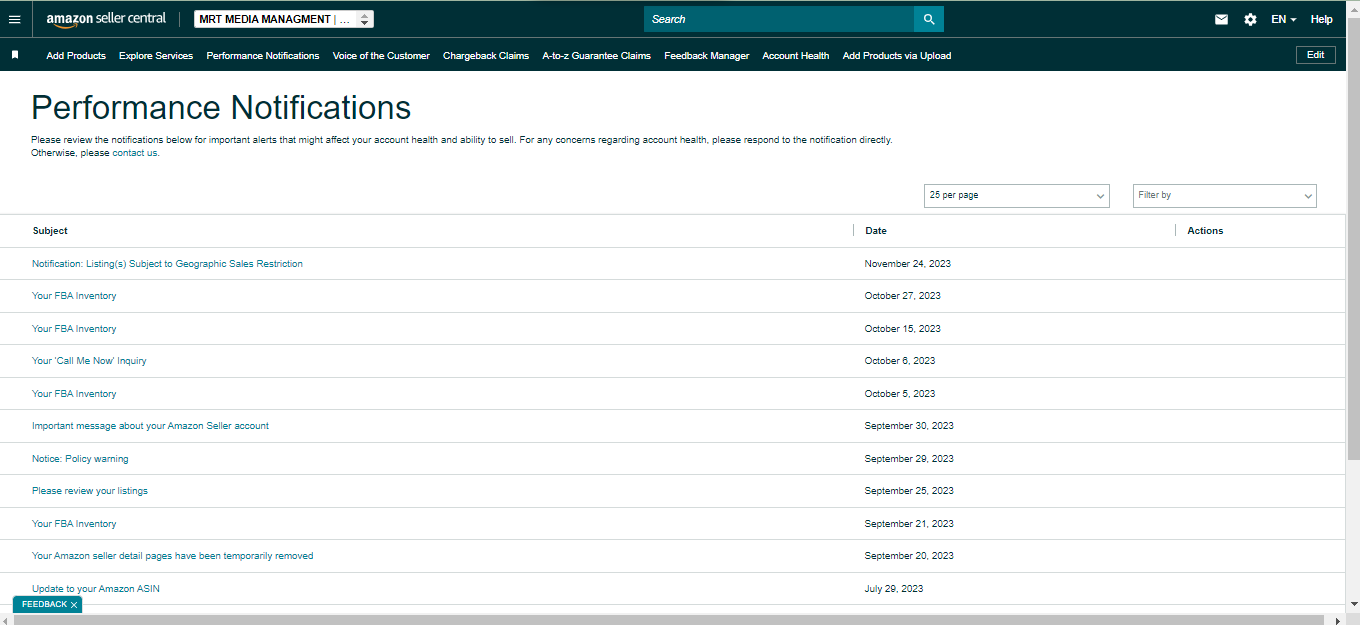Click the date September 30, 2023

(x=909, y=426)
